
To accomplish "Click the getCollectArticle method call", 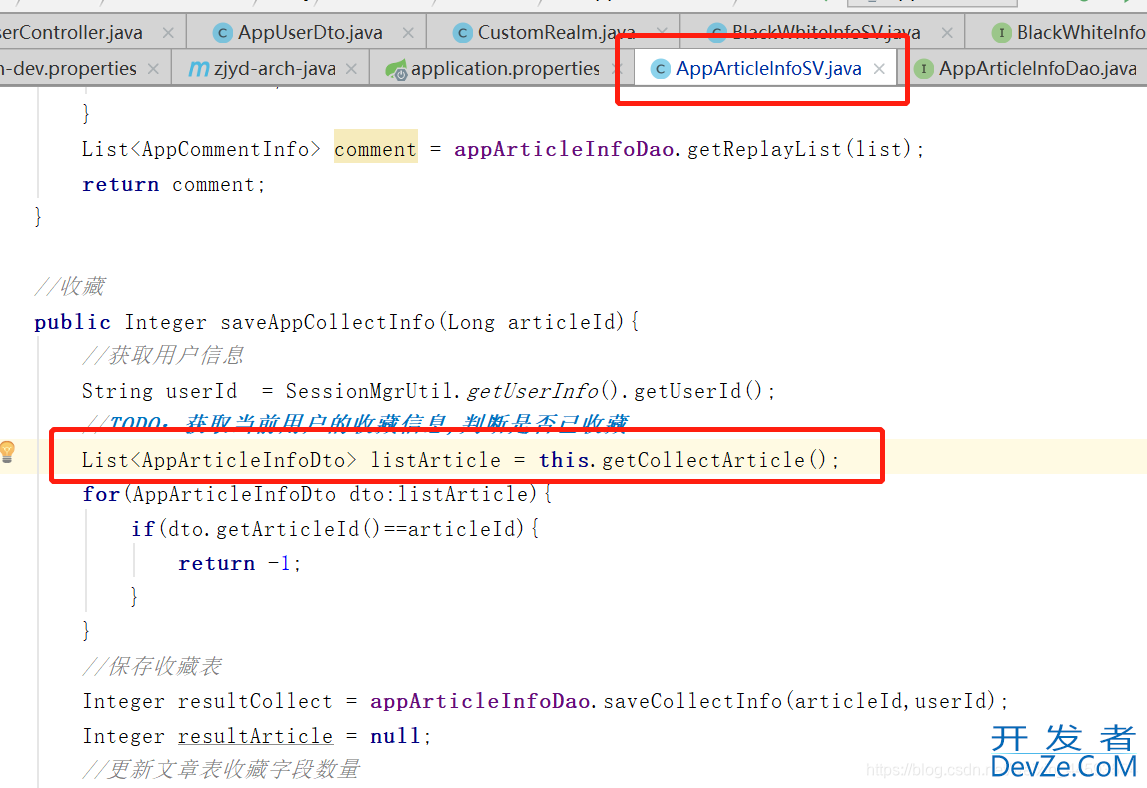I will tap(714, 460).
